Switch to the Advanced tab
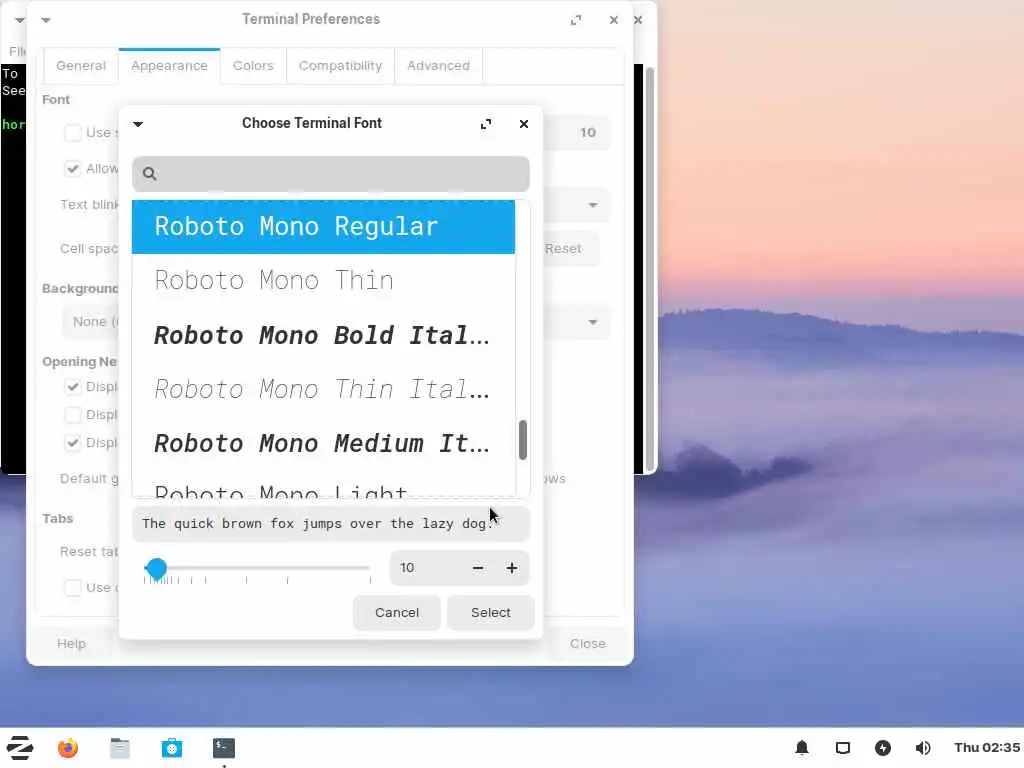Screen dimensions: 1024x768 pos(438,66)
